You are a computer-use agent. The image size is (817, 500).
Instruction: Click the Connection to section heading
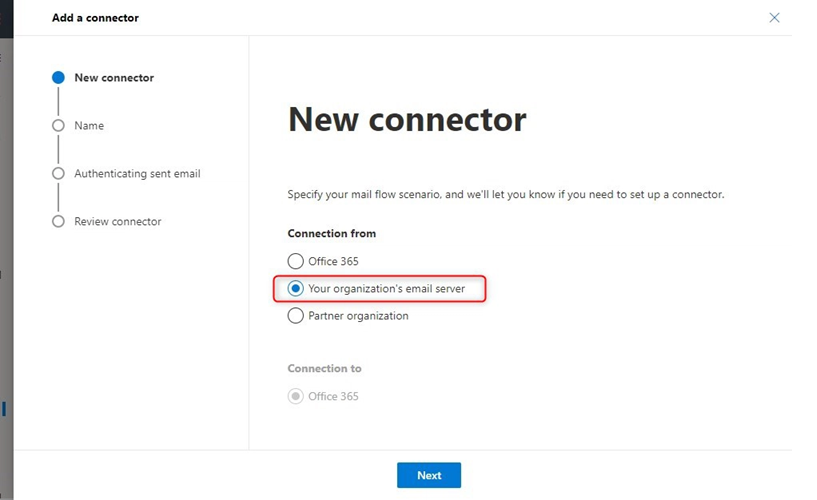tap(324, 369)
